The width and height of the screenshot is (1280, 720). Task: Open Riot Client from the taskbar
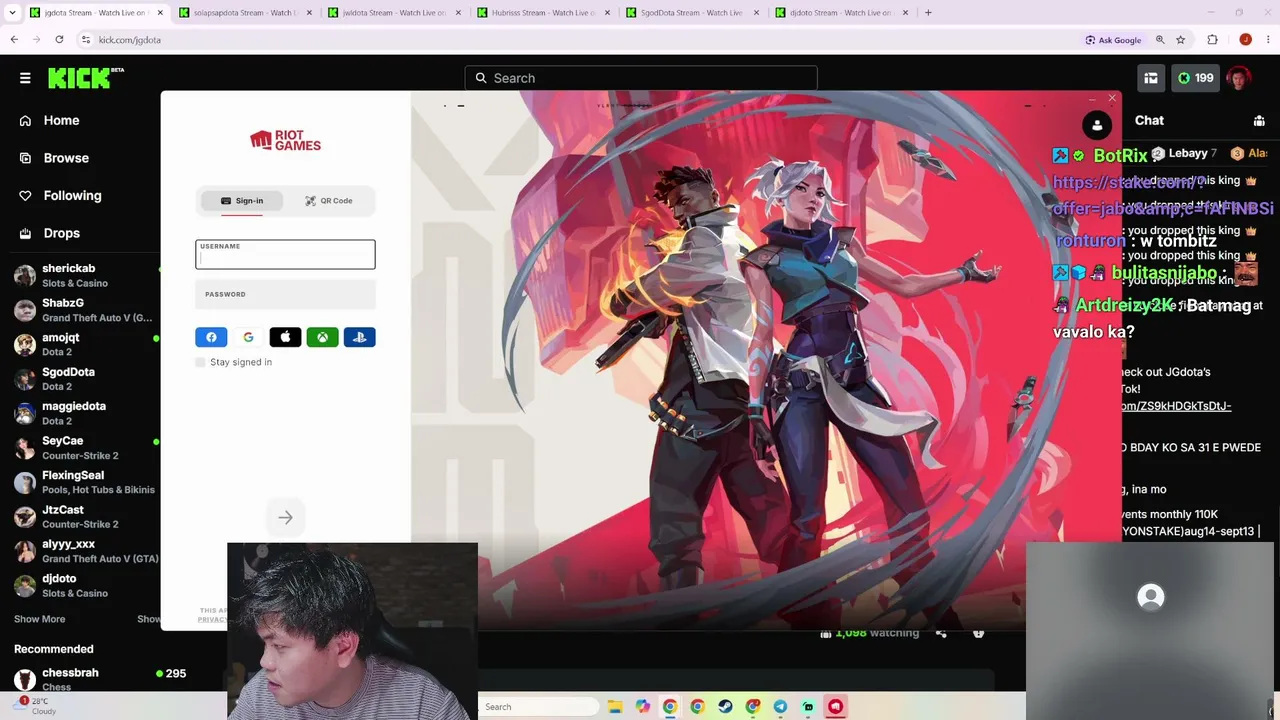(835, 707)
